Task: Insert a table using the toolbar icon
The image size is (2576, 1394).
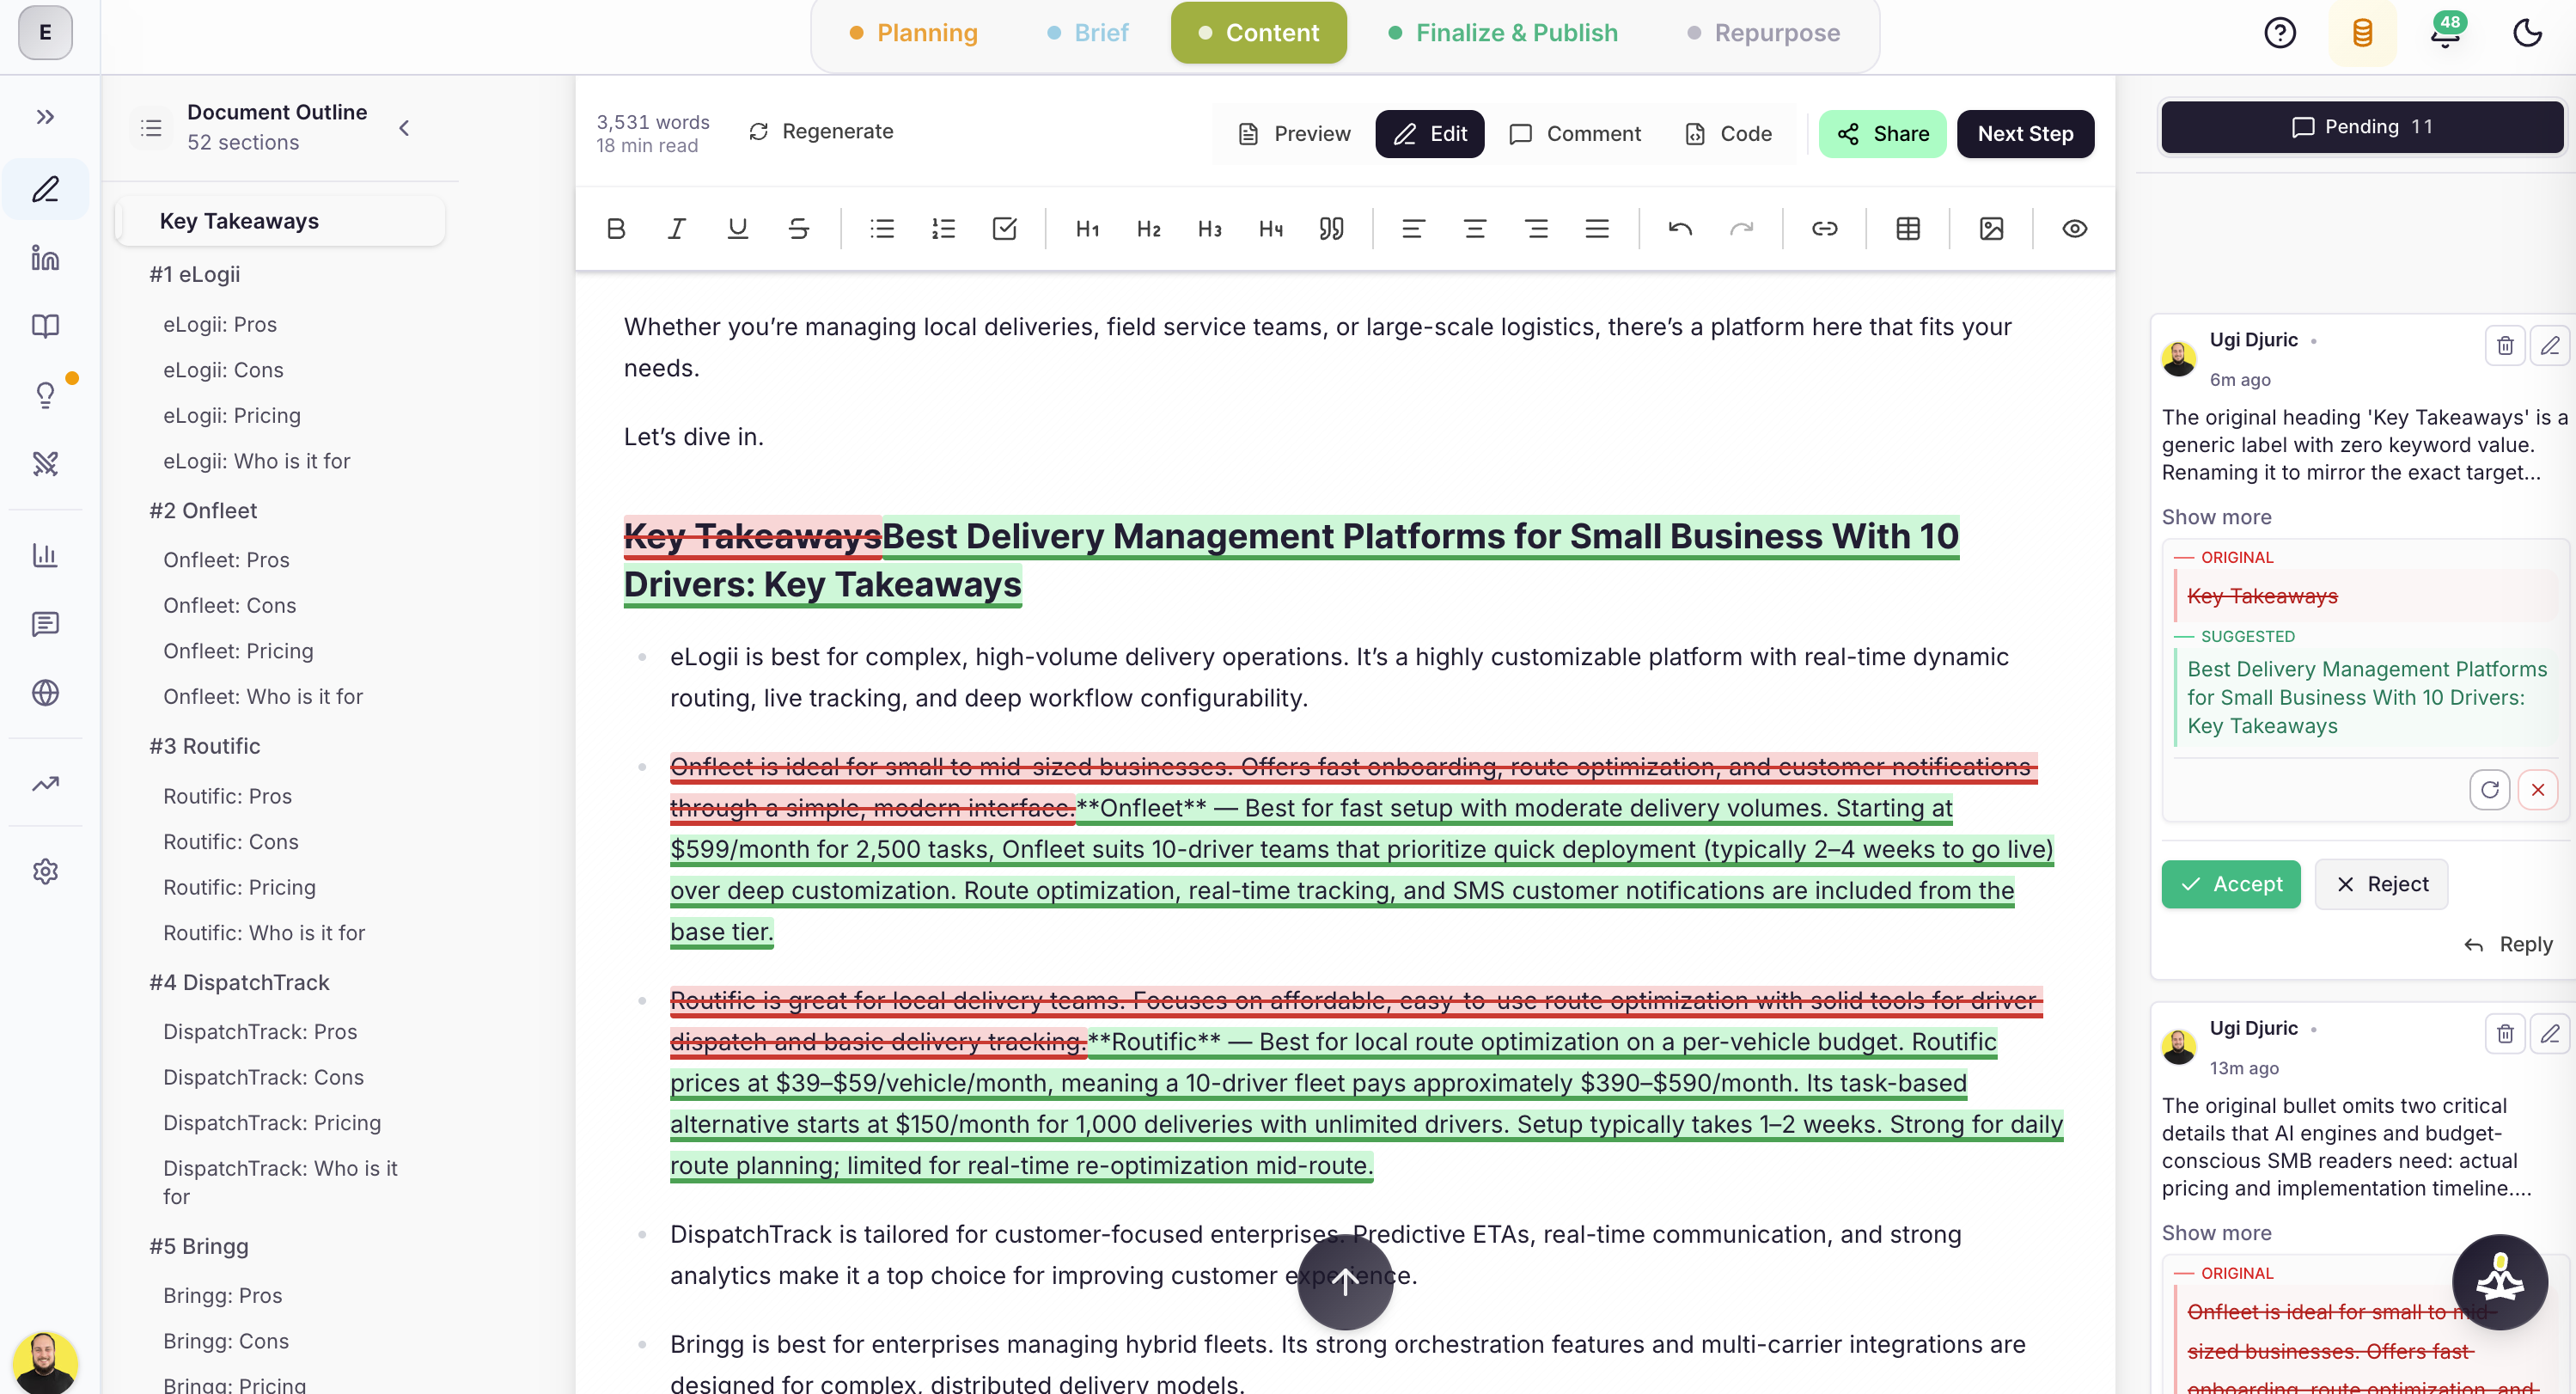Action: 1908,228
